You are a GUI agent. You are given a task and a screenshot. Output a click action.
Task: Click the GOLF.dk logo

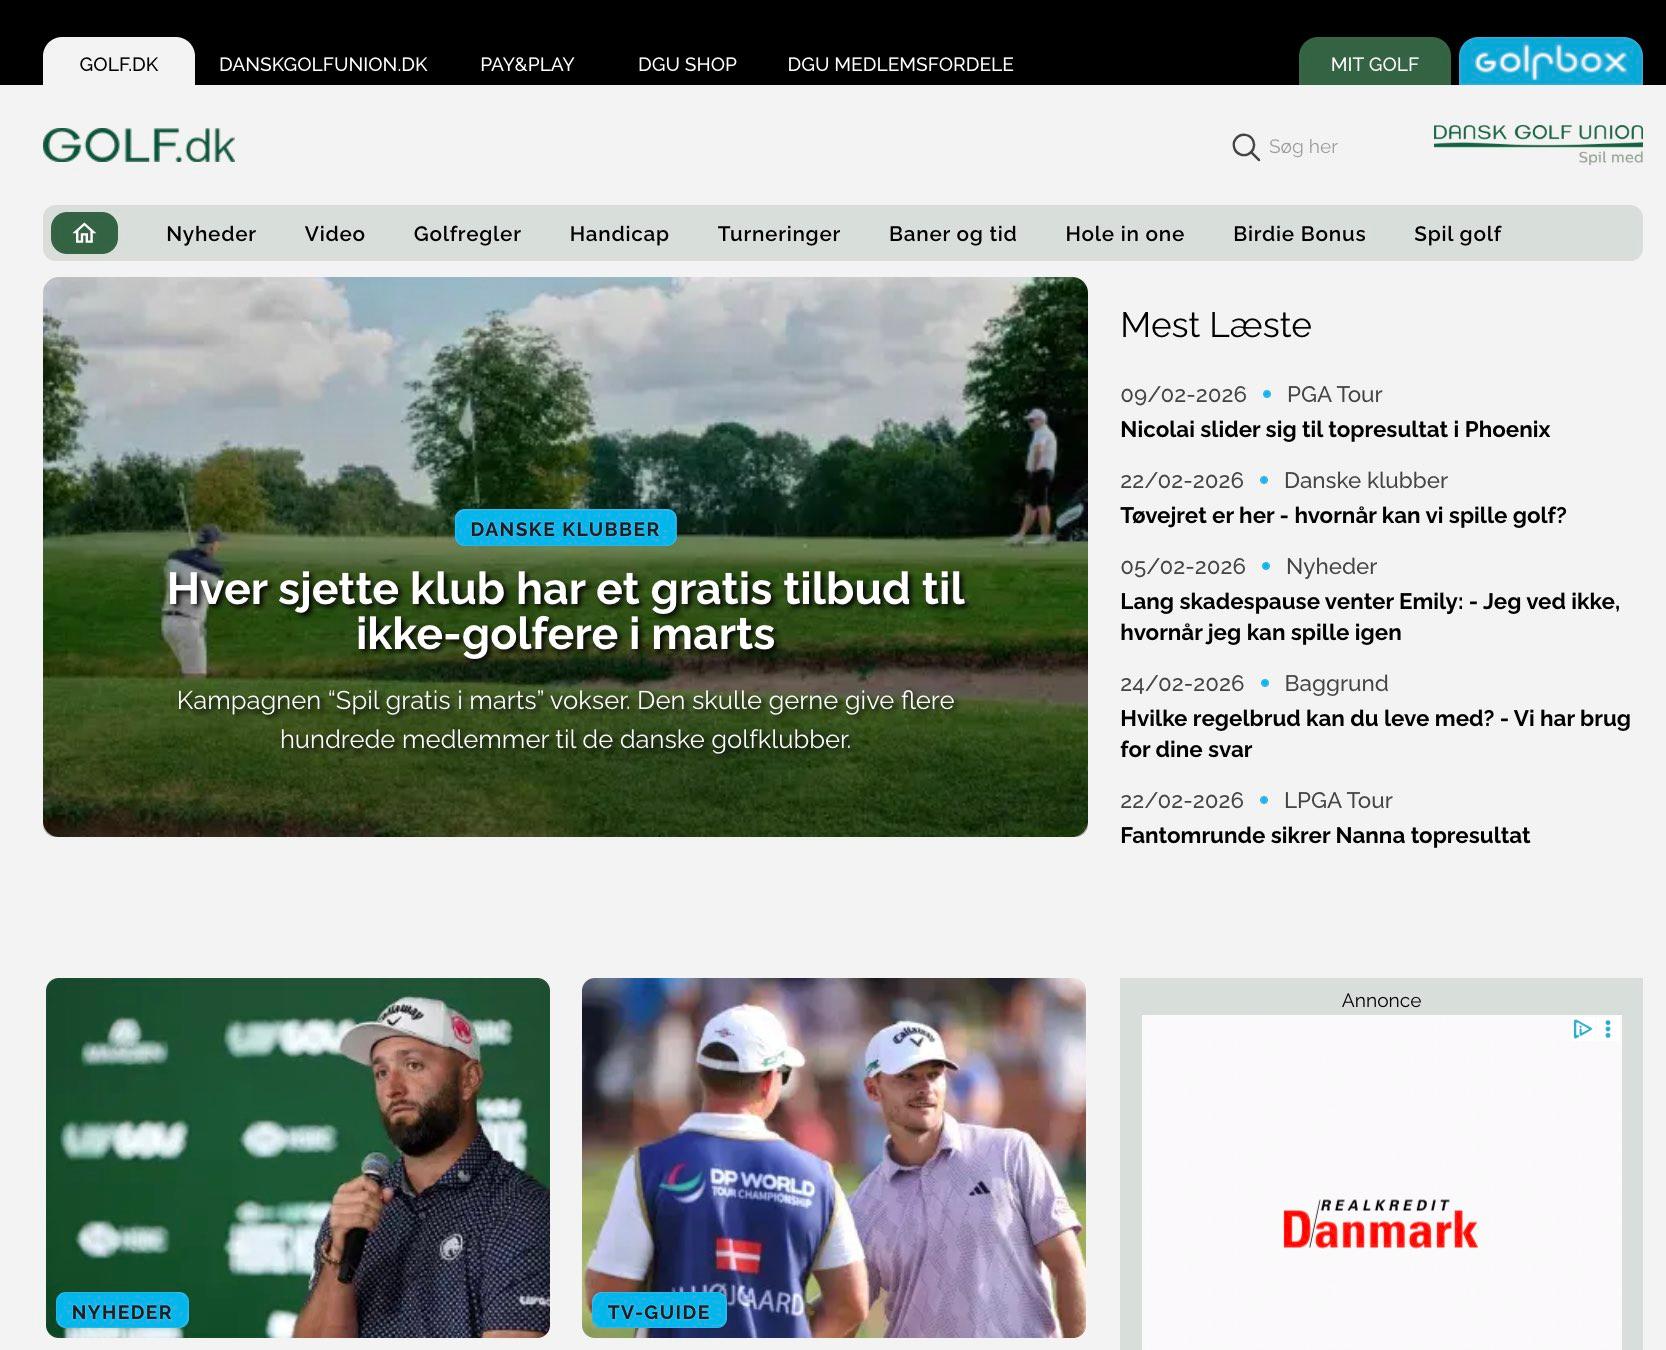coord(138,144)
